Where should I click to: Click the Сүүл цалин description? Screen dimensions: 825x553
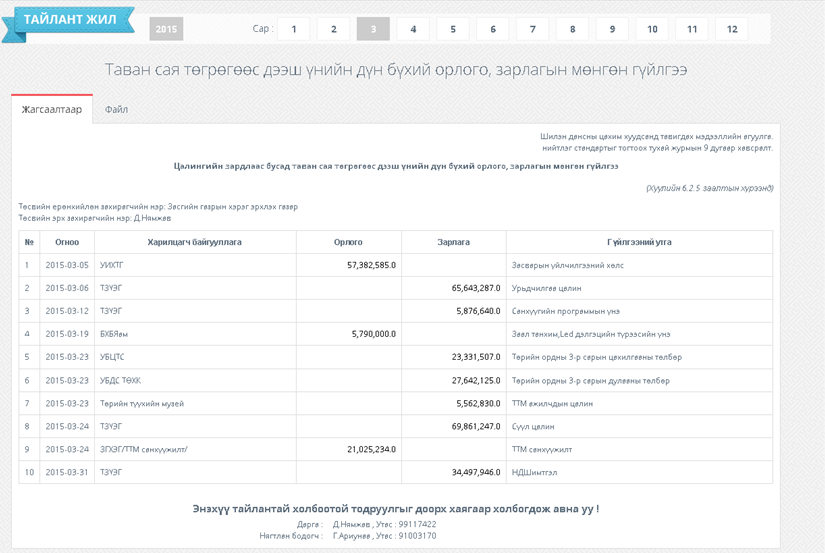coord(533,426)
